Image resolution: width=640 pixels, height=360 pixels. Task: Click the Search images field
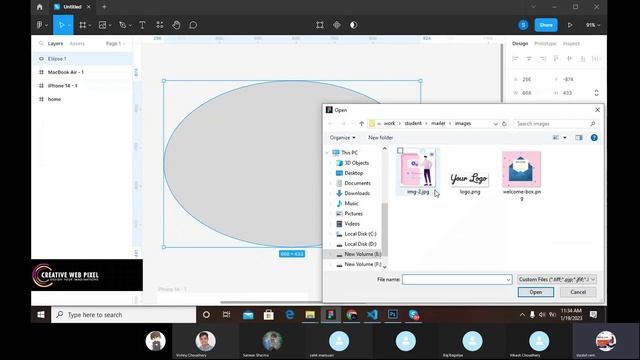(555, 123)
